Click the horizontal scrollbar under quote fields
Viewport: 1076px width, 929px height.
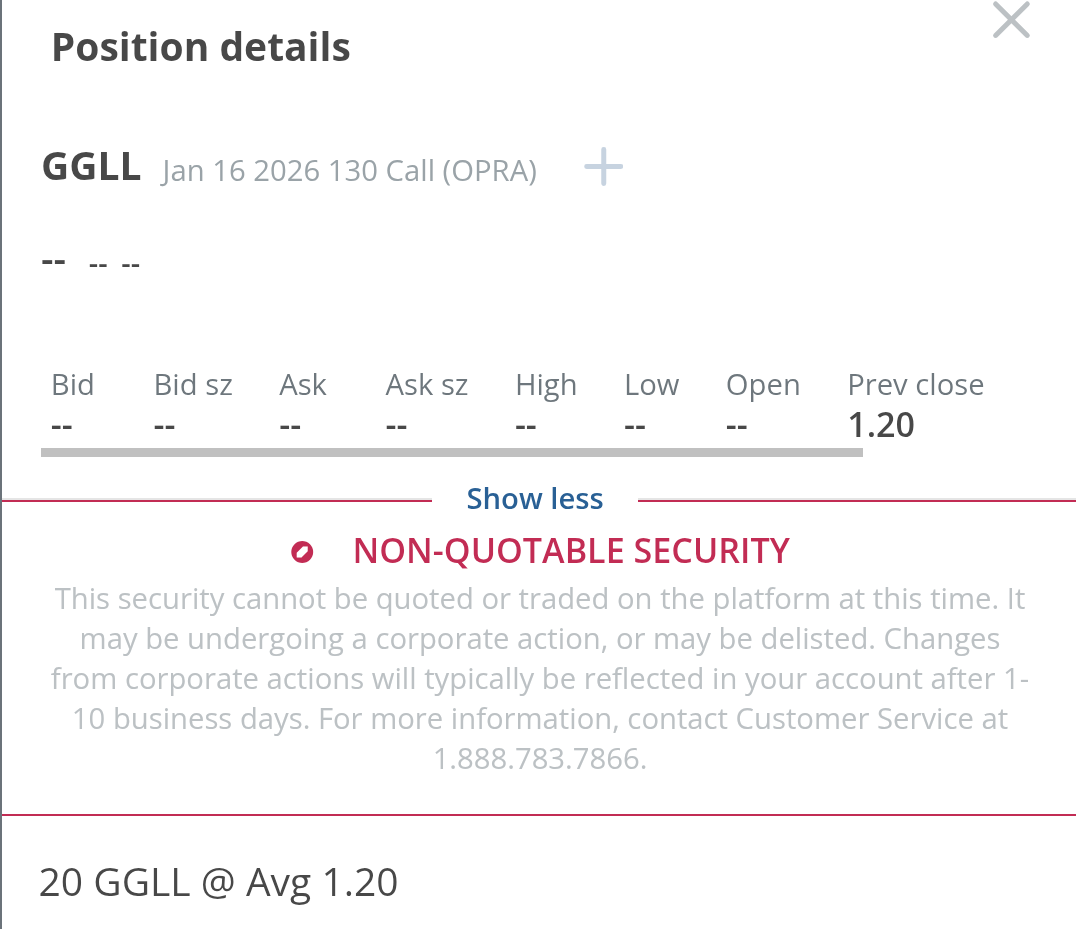(452, 453)
